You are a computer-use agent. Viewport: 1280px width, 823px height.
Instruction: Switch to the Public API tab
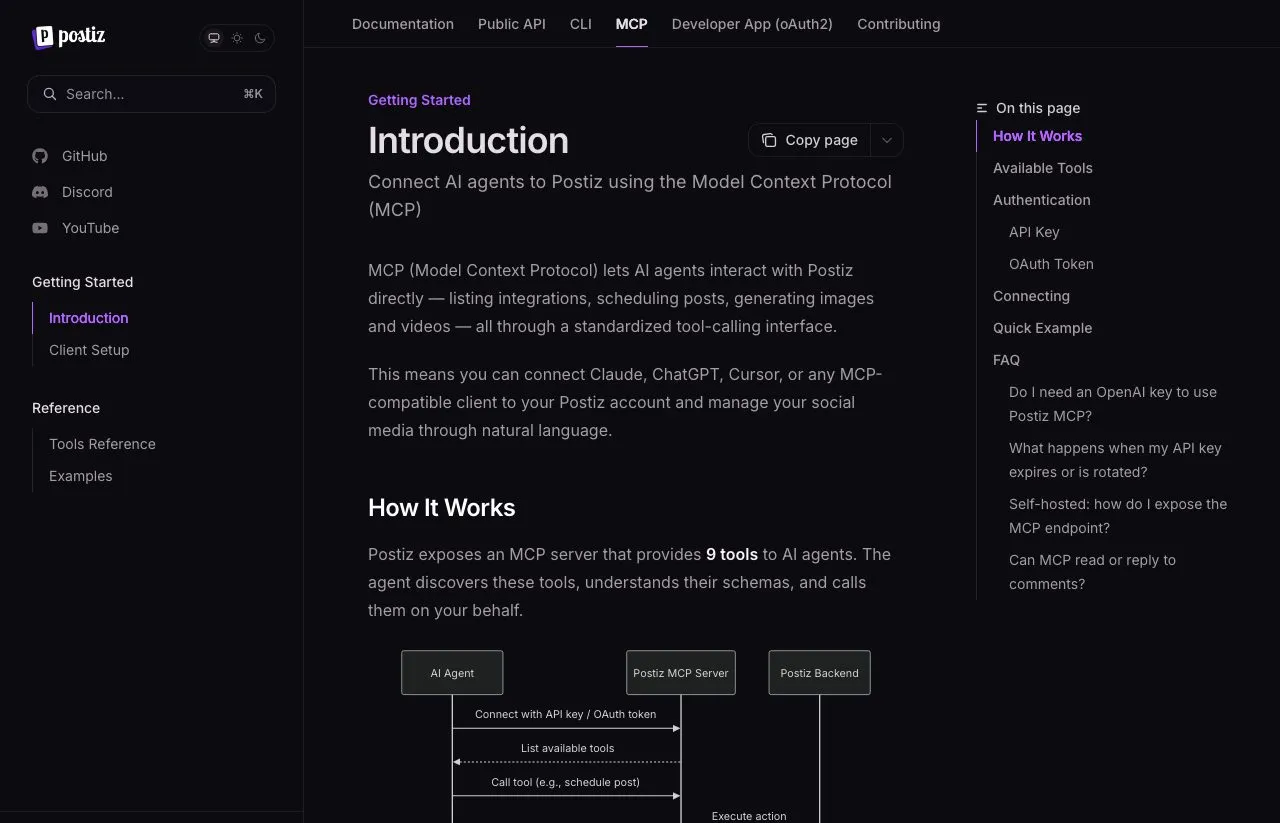(x=512, y=24)
